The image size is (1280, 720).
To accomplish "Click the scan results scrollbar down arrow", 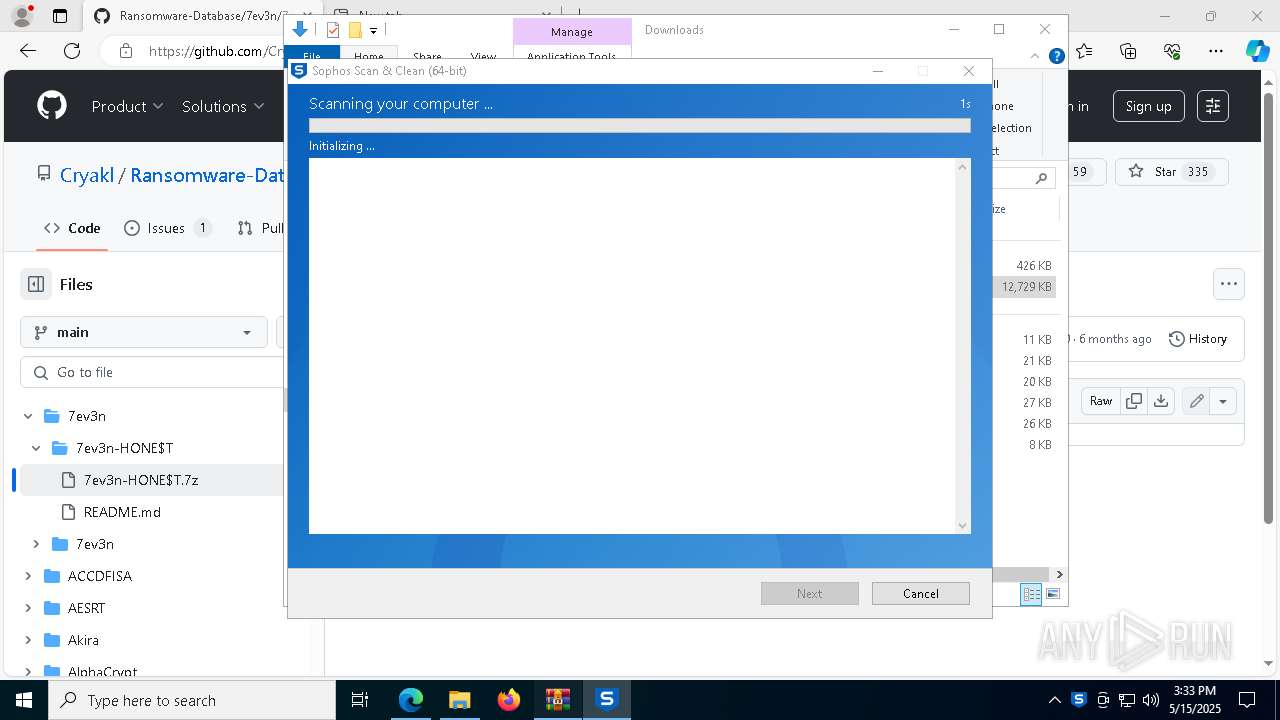I will coord(963,526).
